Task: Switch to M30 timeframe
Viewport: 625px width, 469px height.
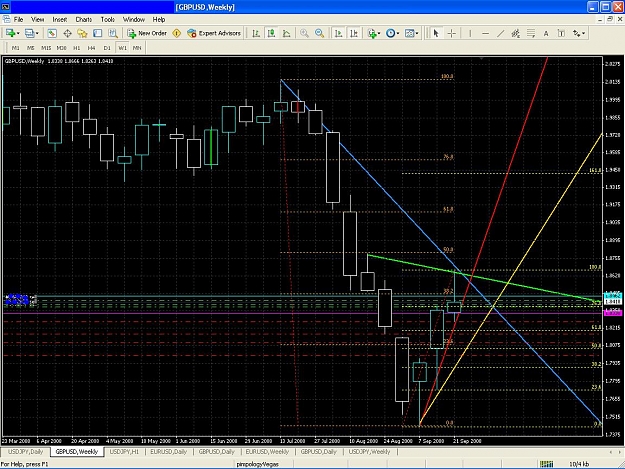Action: (x=61, y=48)
